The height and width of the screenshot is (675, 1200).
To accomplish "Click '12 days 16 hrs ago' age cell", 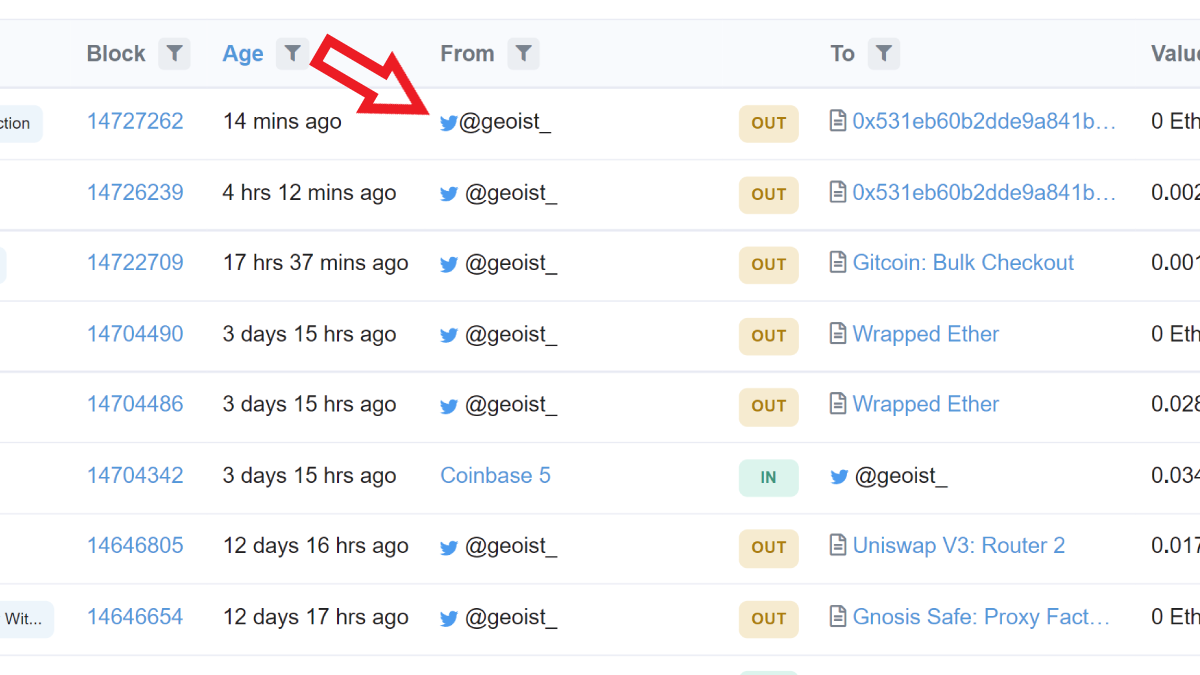I will 315,546.
